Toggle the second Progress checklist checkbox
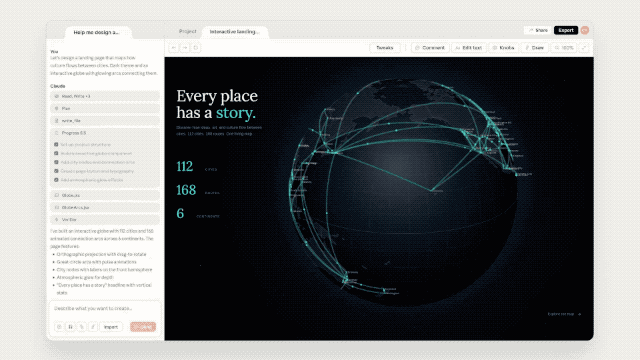Image resolution: width=640 pixels, height=360 pixels. coord(56,153)
